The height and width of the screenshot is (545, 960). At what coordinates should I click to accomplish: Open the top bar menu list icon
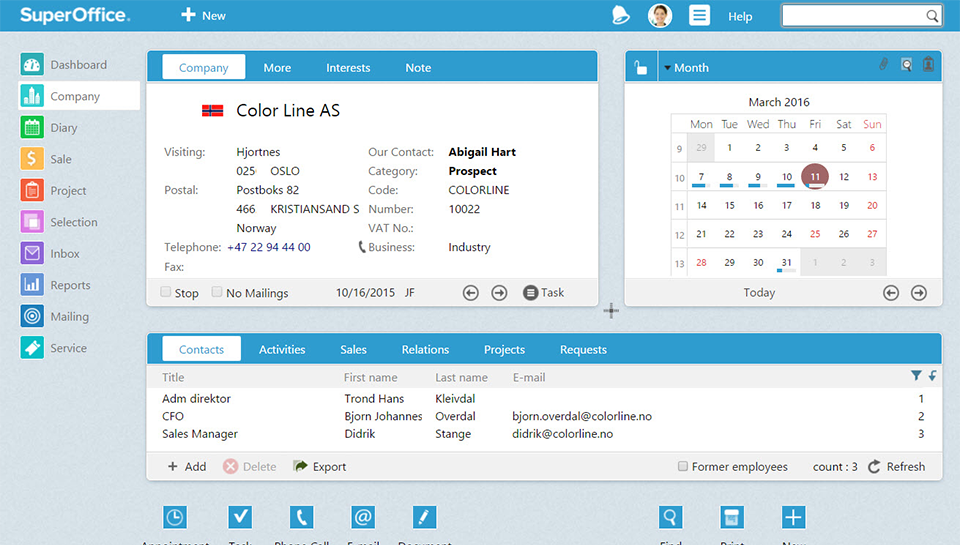click(699, 15)
